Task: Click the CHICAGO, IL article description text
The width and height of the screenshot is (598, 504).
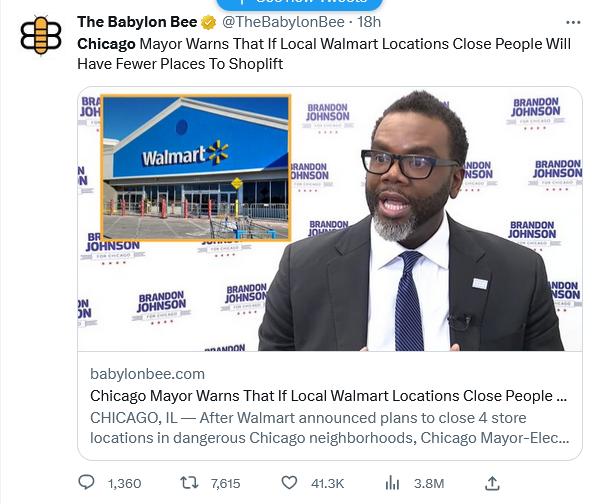Action: tap(330, 428)
